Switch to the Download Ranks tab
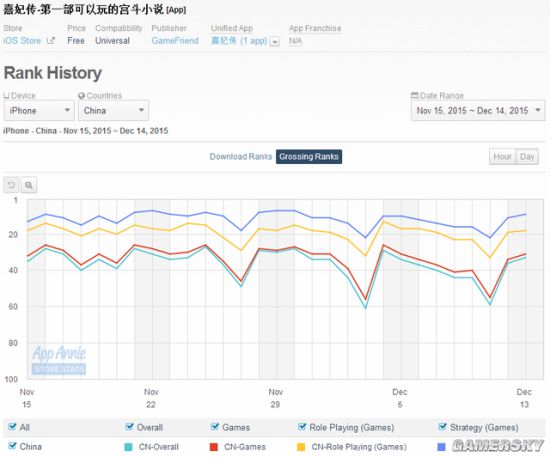 point(241,156)
